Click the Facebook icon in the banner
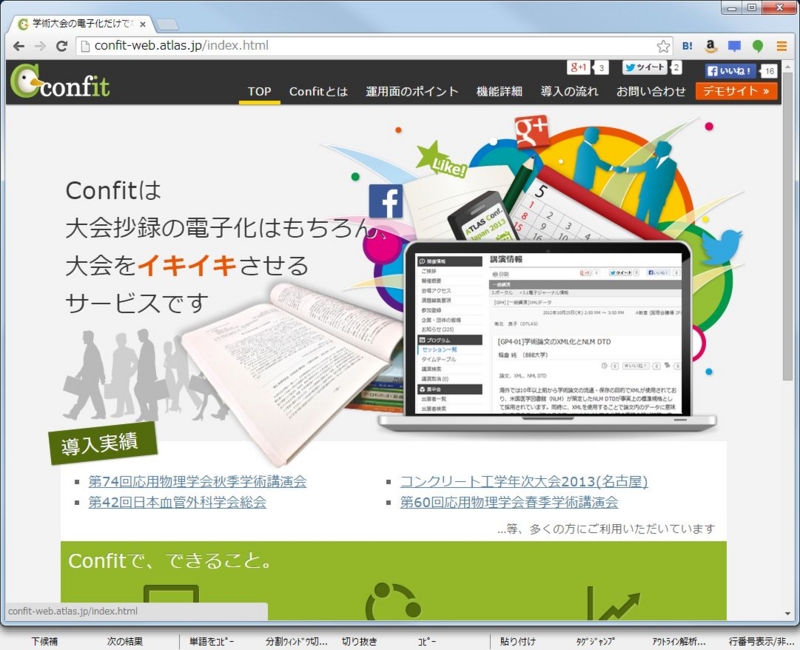 (x=386, y=201)
